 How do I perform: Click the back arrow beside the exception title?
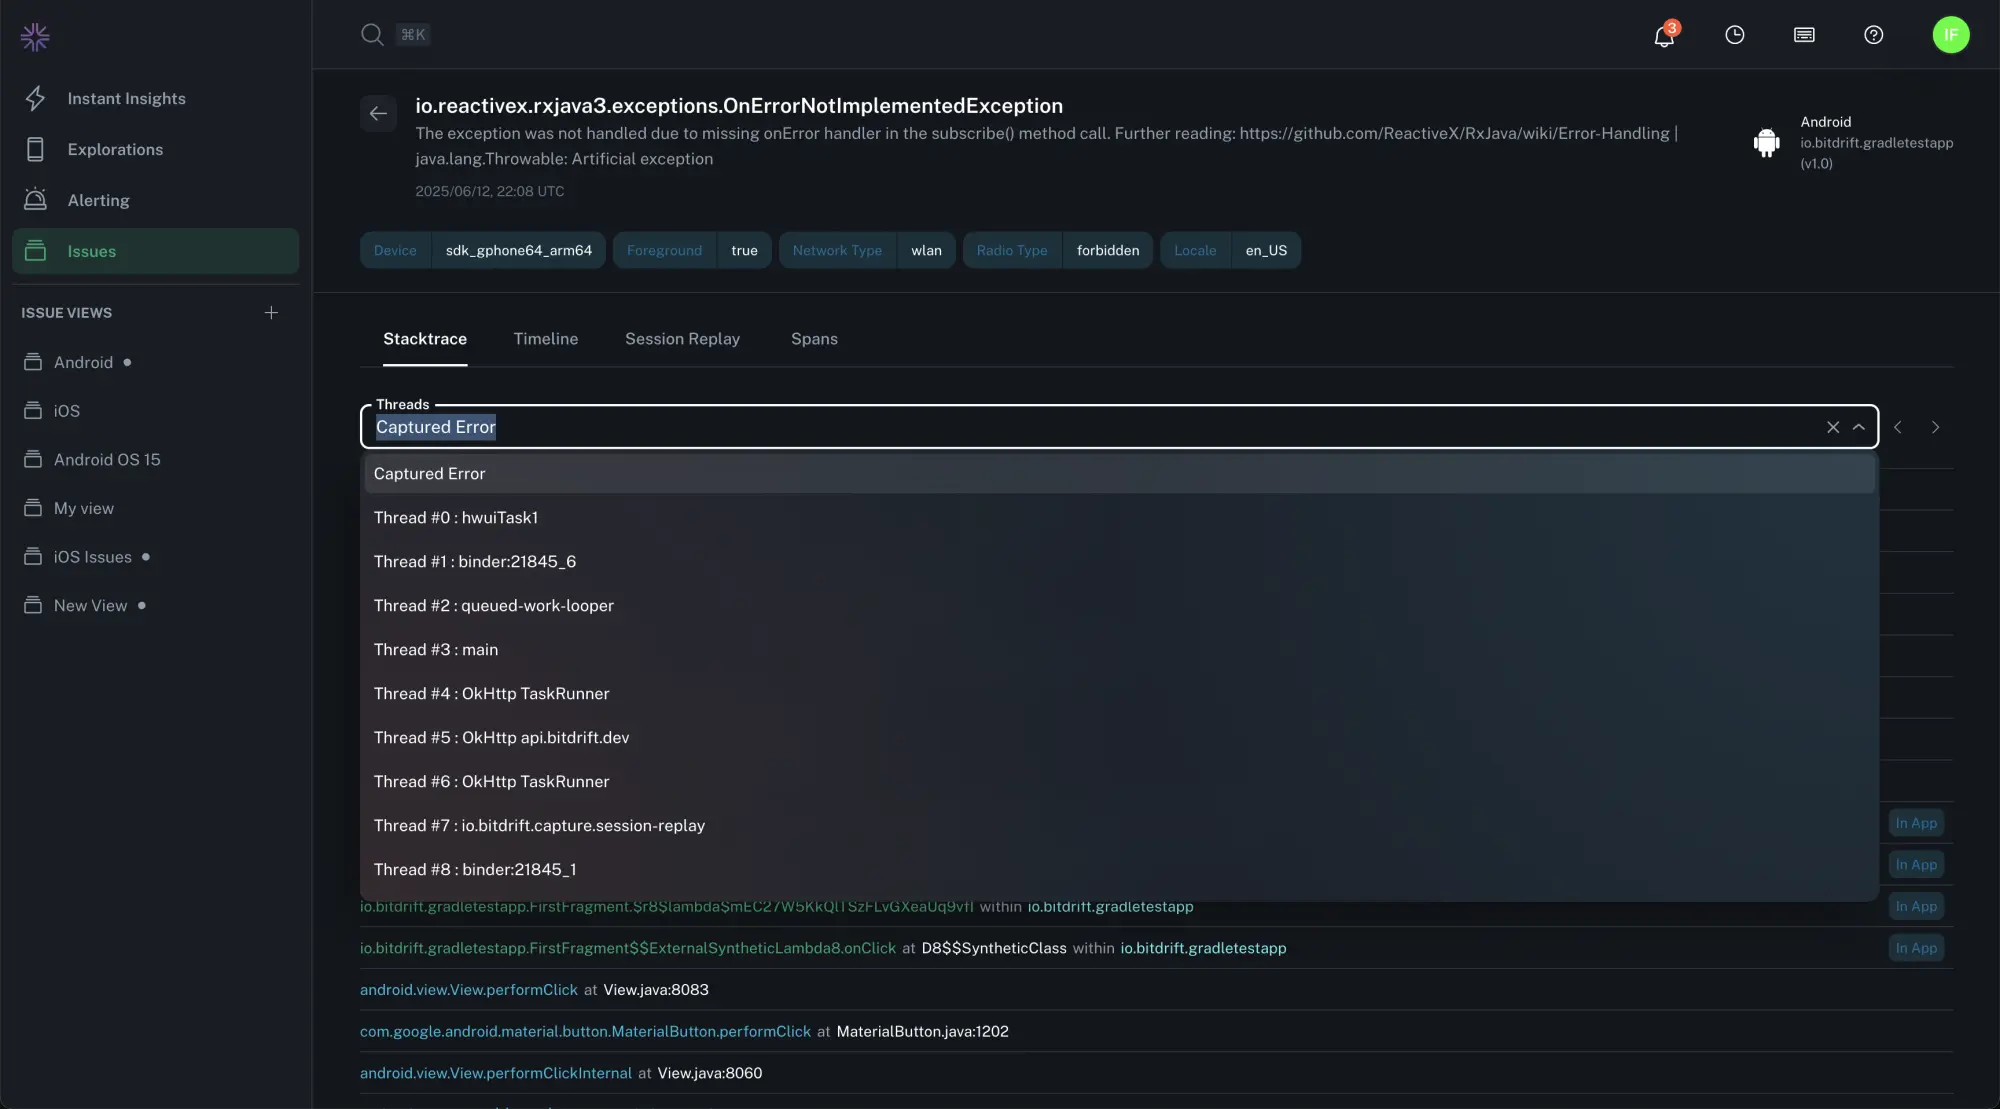tap(378, 113)
